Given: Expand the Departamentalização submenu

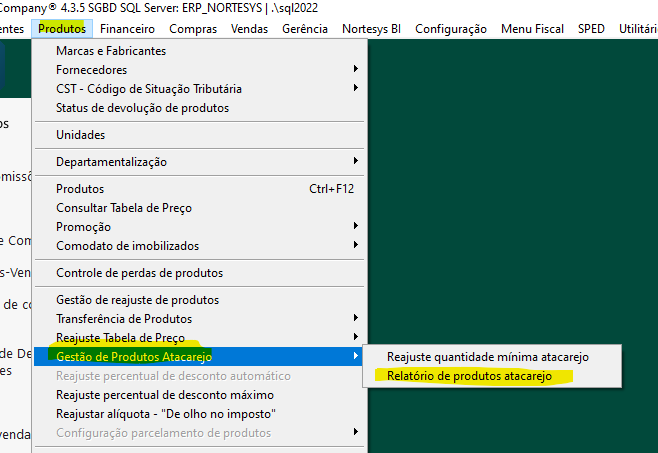Looking at the screenshot, I should 111,162.
